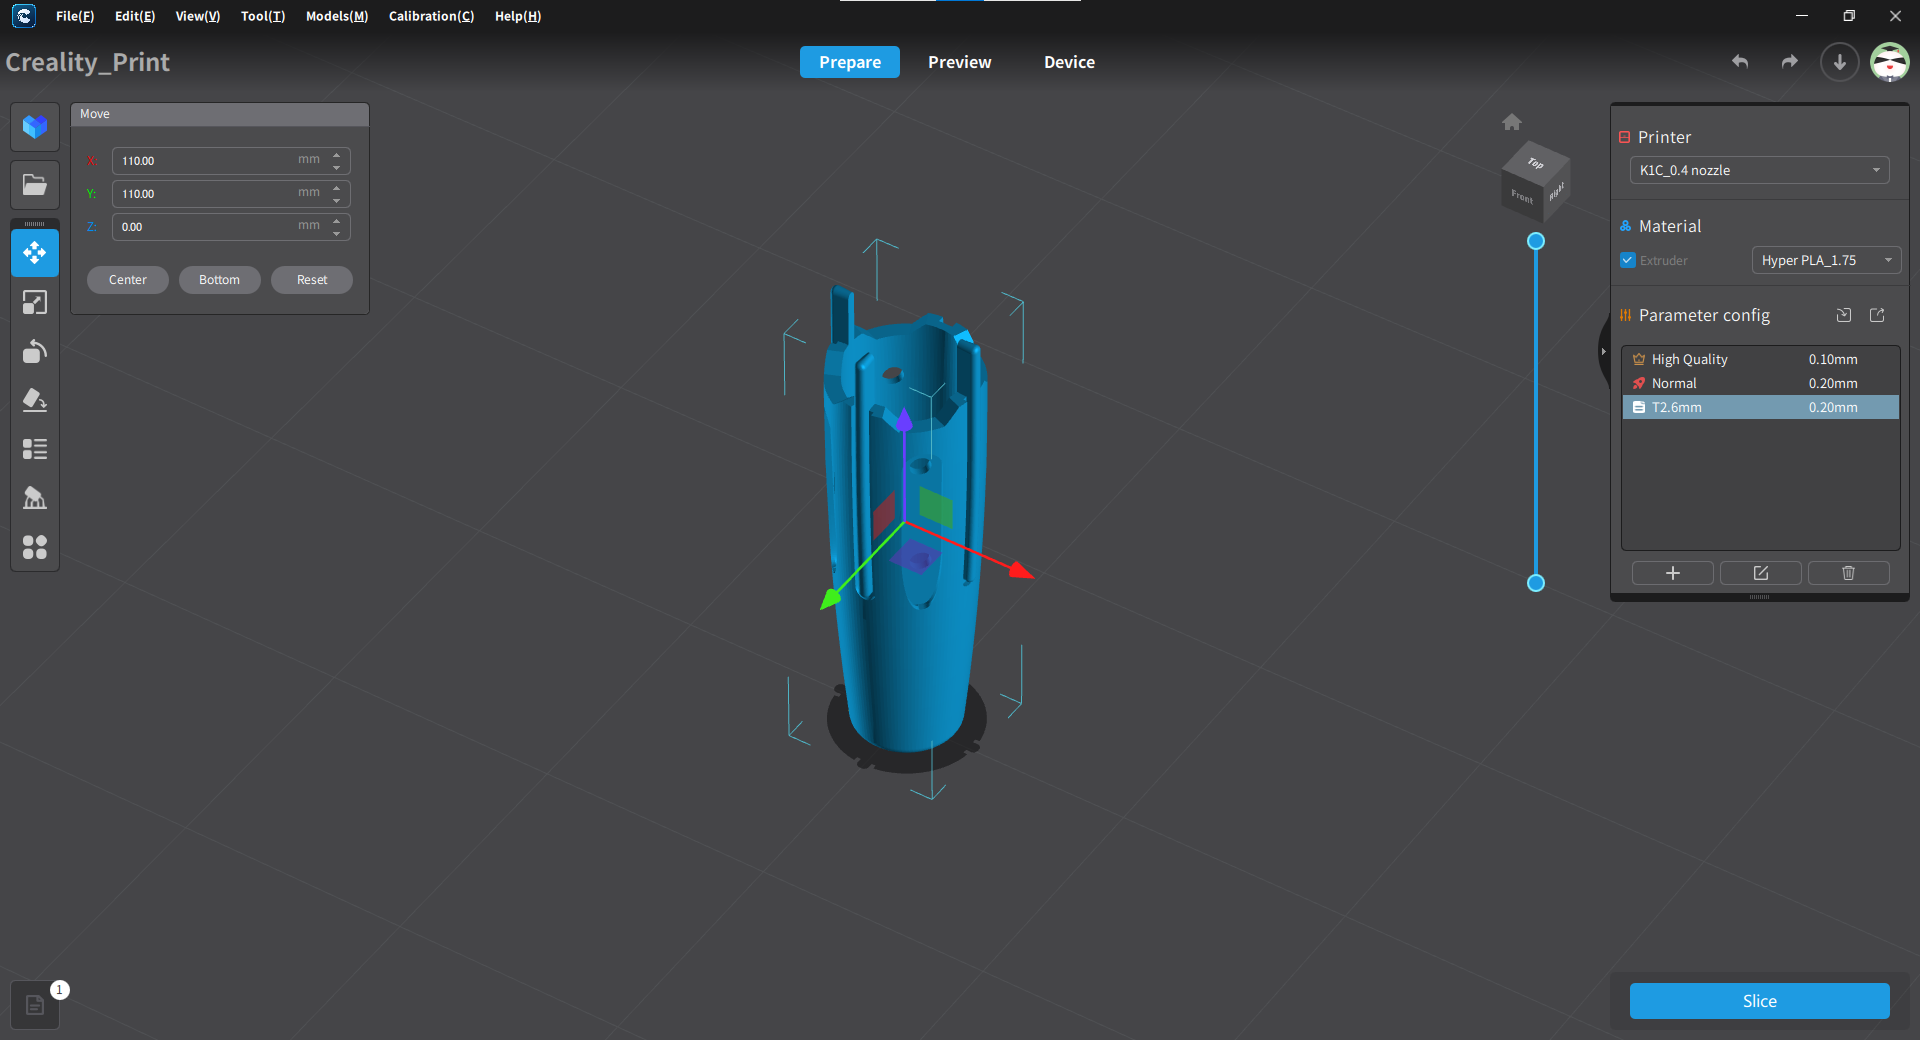This screenshot has width=1920, height=1040.
Task: Open the Calibration(C) menu
Action: [x=431, y=16]
